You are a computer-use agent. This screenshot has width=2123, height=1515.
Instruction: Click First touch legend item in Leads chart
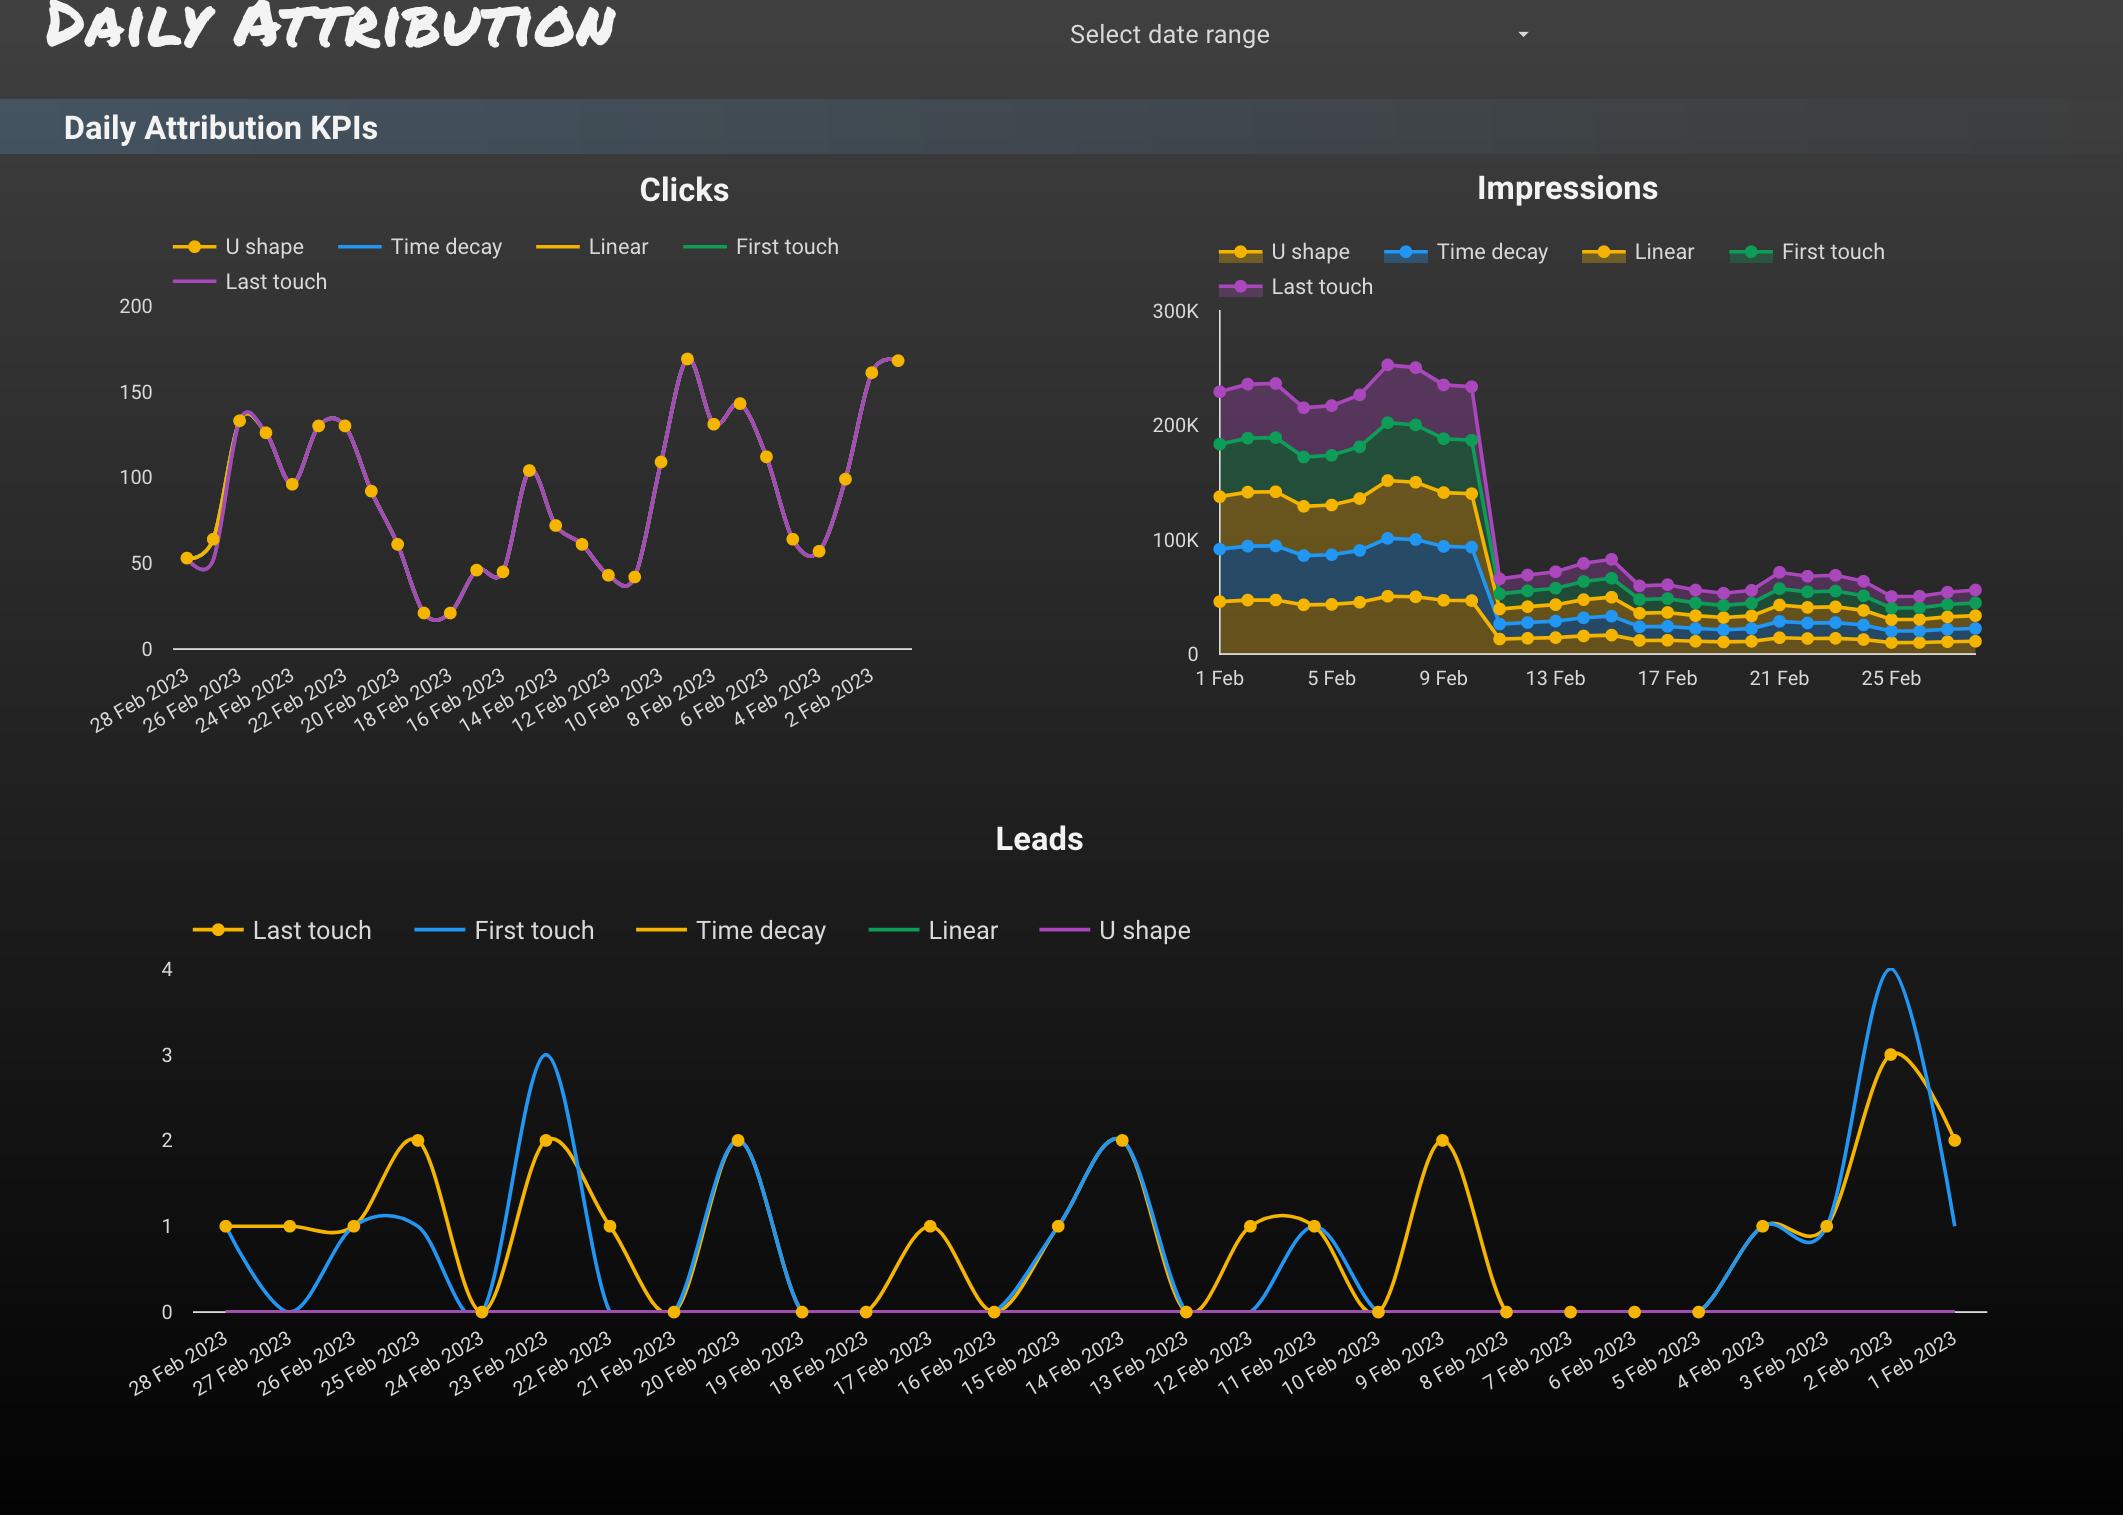(533, 931)
